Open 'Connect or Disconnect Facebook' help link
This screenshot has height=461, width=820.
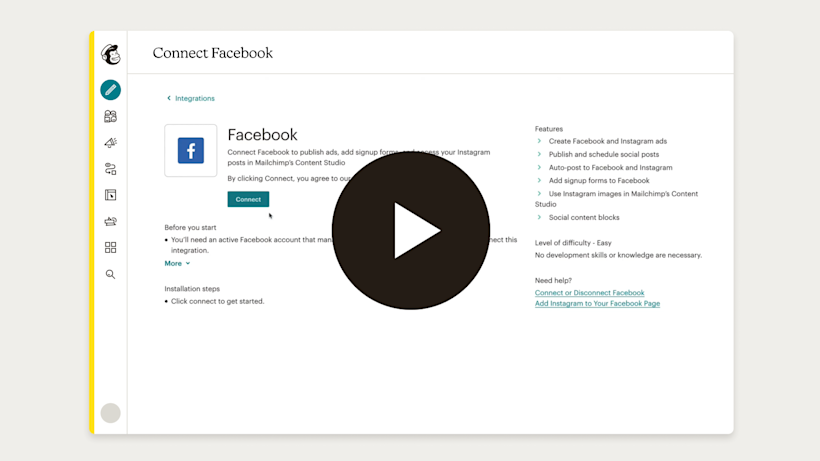pos(589,293)
